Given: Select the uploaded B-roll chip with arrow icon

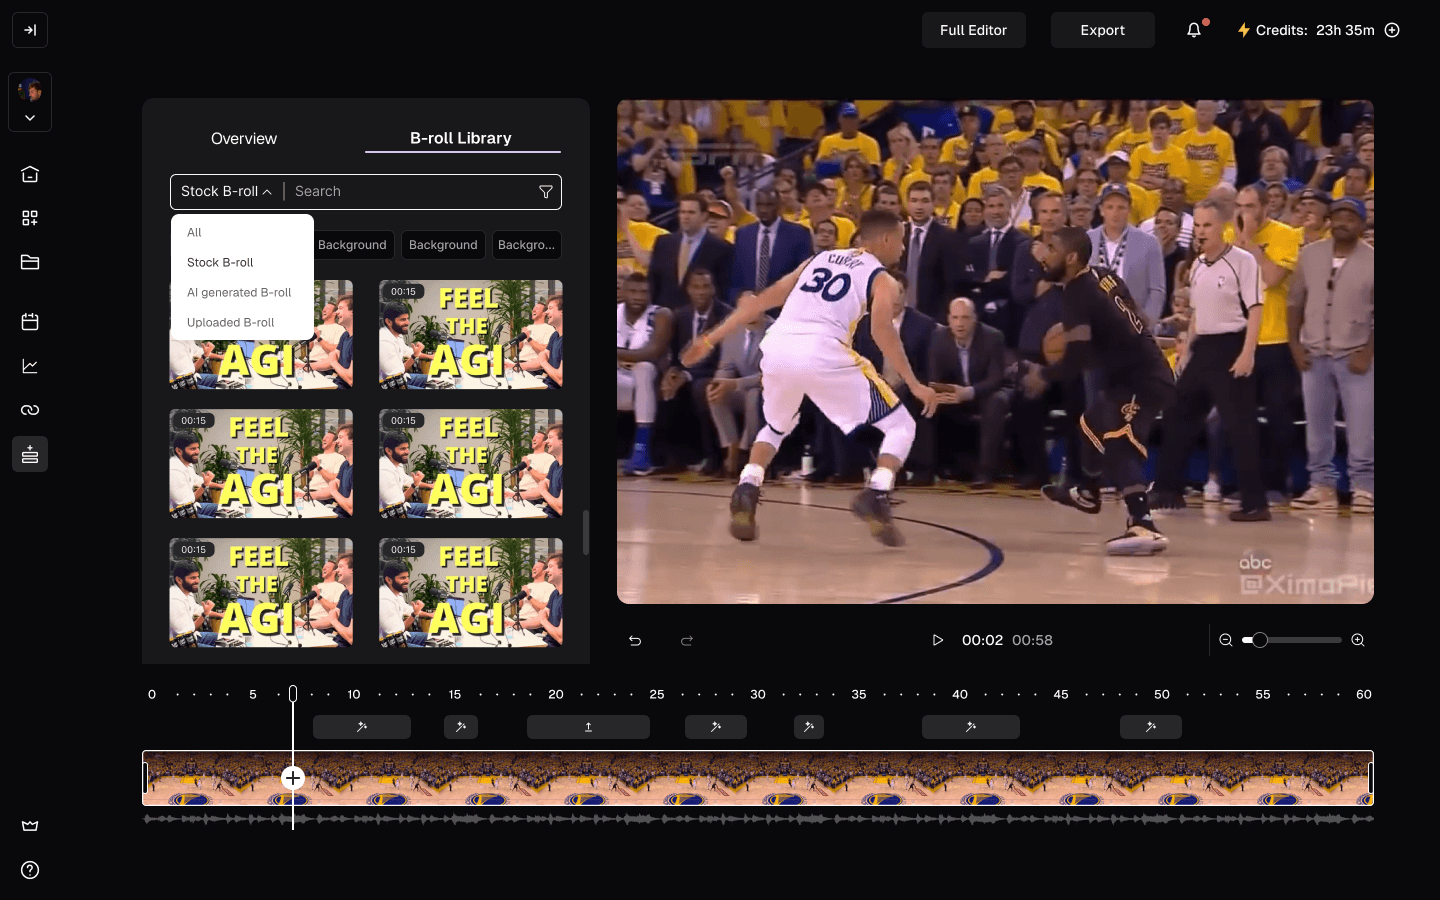Looking at the screenshot, I should point(588,727).
